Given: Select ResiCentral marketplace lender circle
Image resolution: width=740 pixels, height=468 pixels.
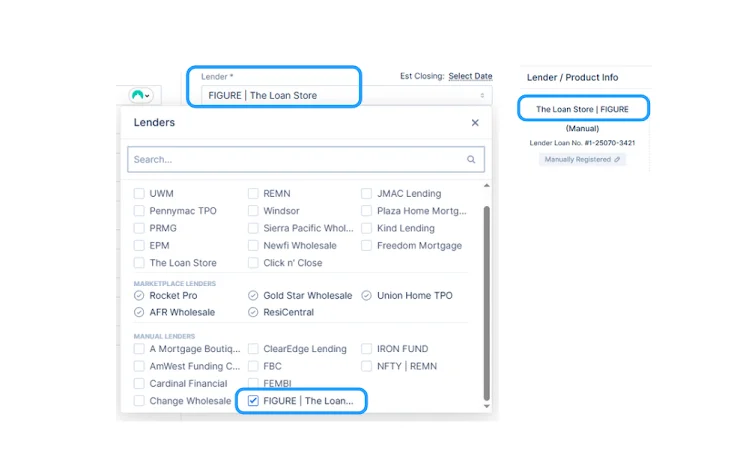Looking at the screenshot, I should tap(253, 312).
